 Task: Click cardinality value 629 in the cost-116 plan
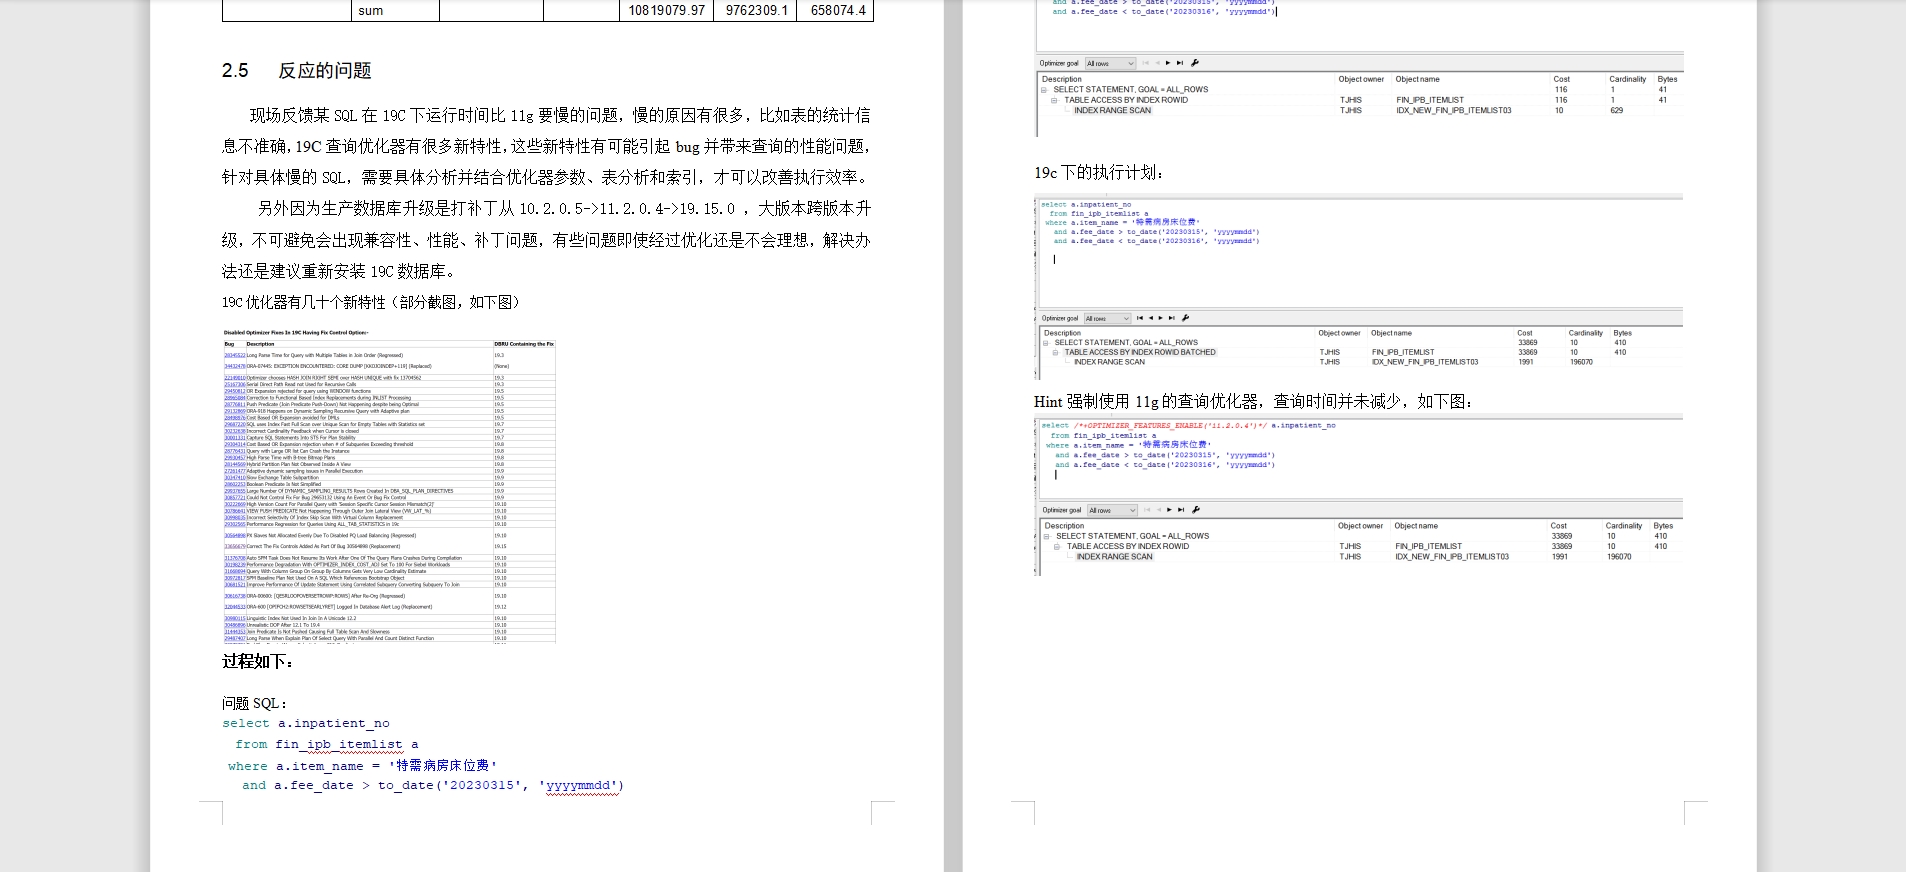pos(1616,110)
